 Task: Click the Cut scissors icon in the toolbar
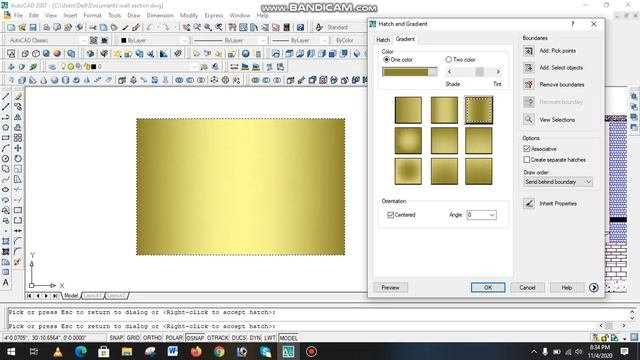(93, 27)
